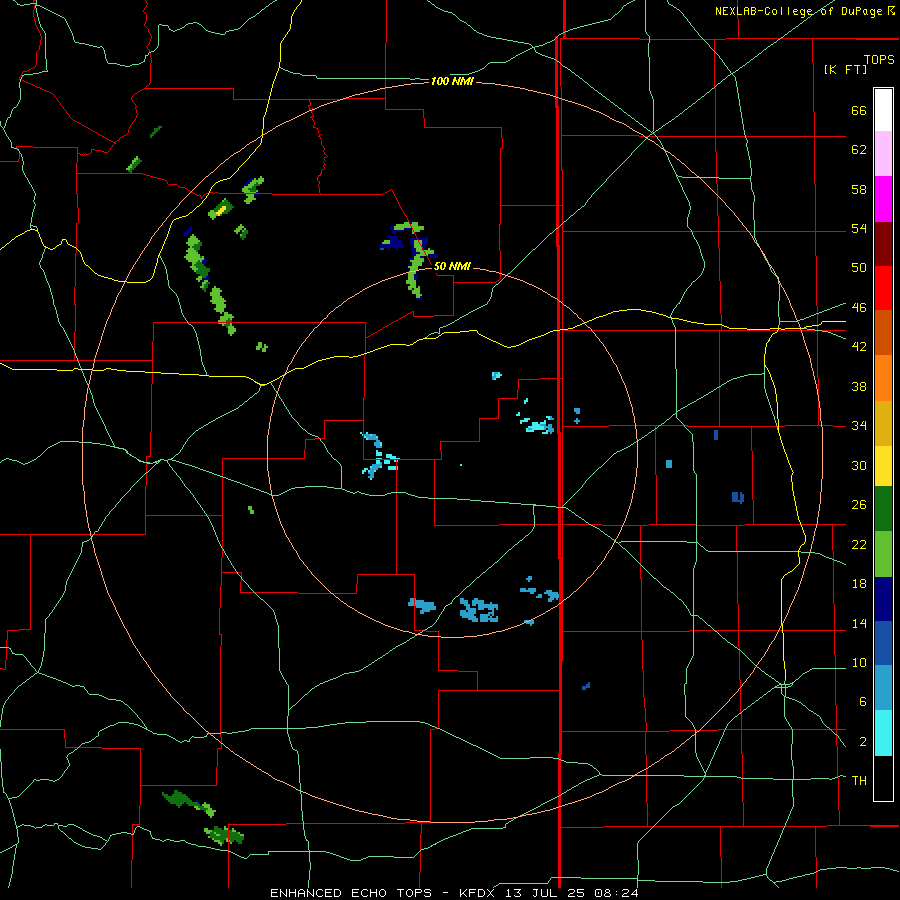
Task: Click the "34" legend value
Action: point(859,426)
